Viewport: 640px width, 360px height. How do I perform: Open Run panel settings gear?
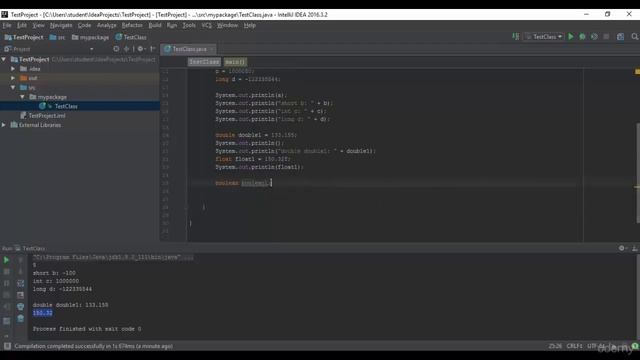[622, 248]
